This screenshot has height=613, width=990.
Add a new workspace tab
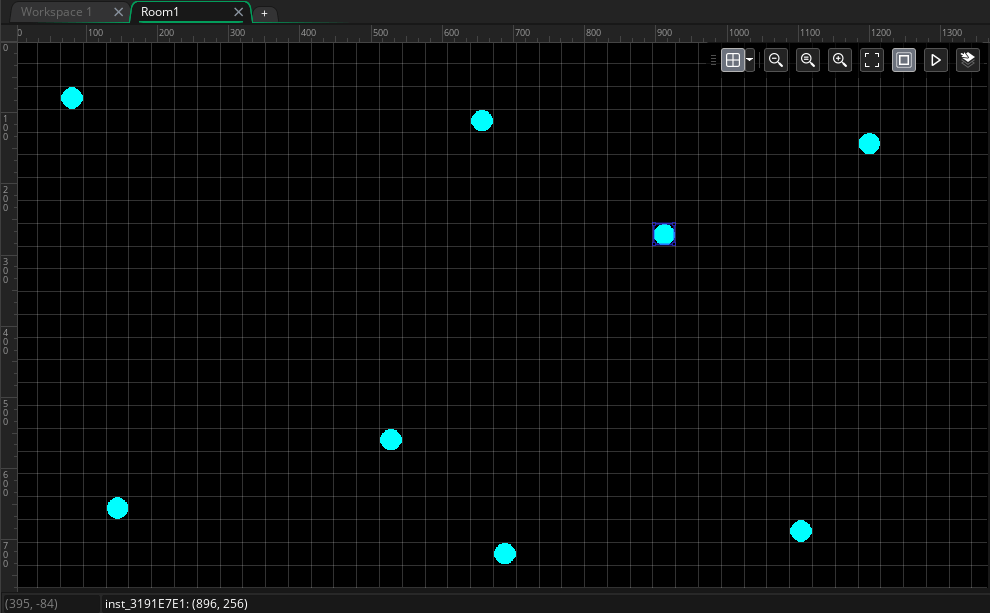click(264, 13)
